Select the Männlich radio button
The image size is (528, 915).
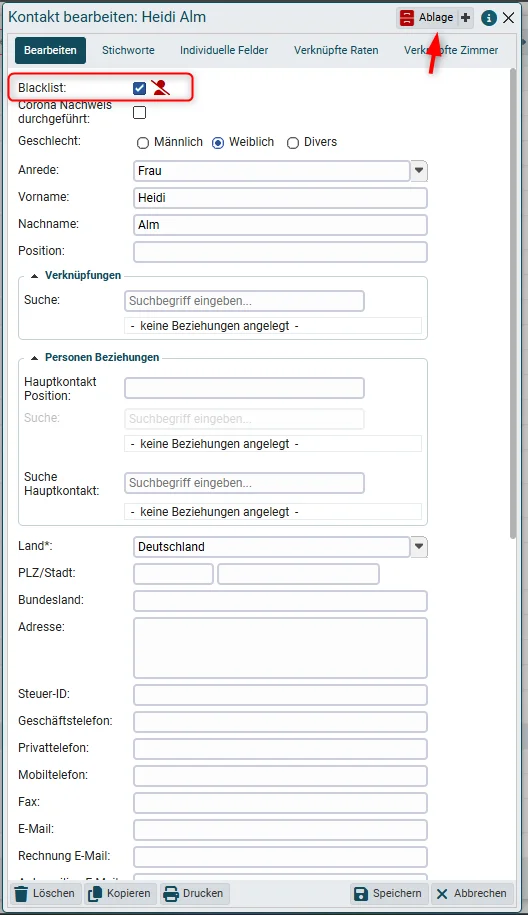point(143,143)
